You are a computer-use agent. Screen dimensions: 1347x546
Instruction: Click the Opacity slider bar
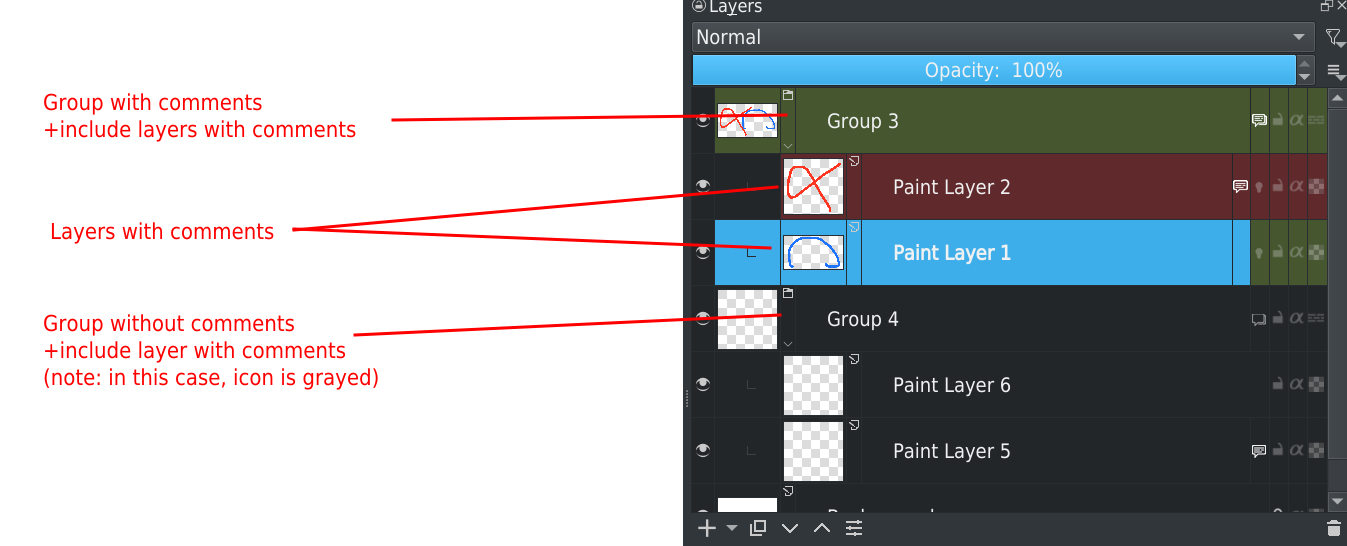993,71
